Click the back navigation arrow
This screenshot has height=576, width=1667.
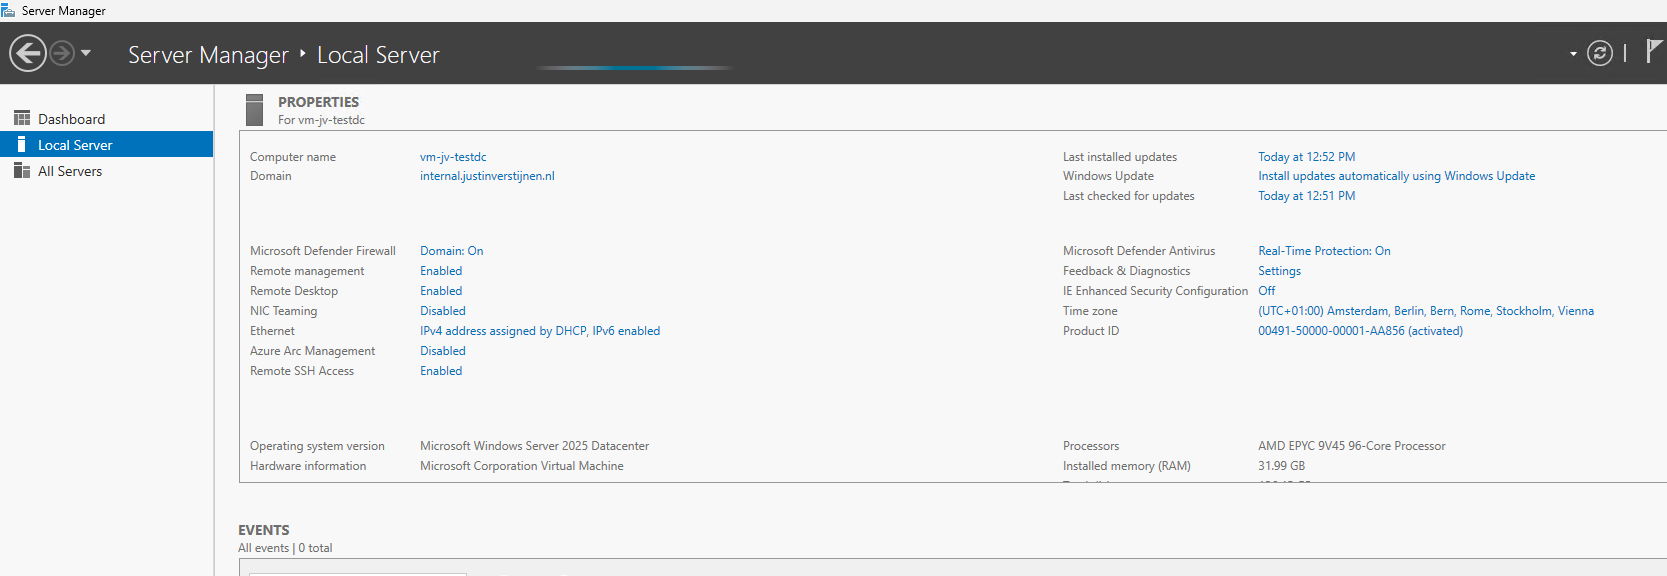click(x=28, y=53)
